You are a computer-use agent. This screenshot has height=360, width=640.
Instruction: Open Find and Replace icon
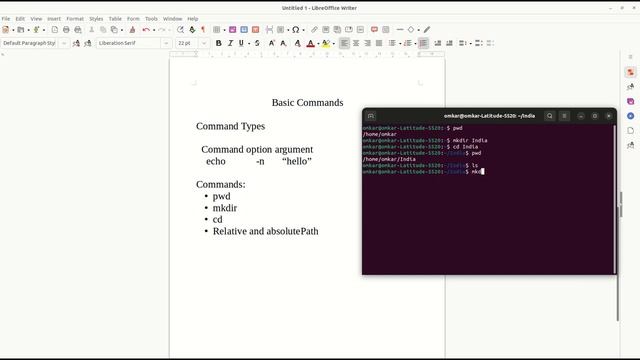point(180,30)
